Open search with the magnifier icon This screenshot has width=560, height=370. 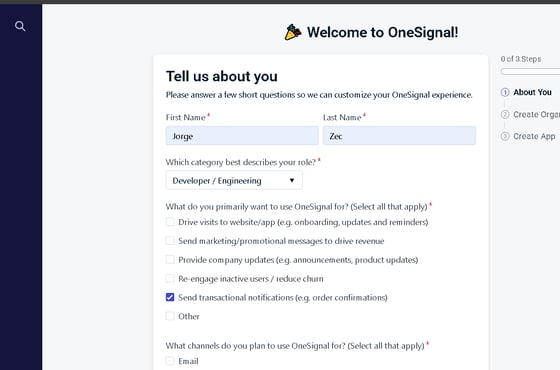click(20, 26)
